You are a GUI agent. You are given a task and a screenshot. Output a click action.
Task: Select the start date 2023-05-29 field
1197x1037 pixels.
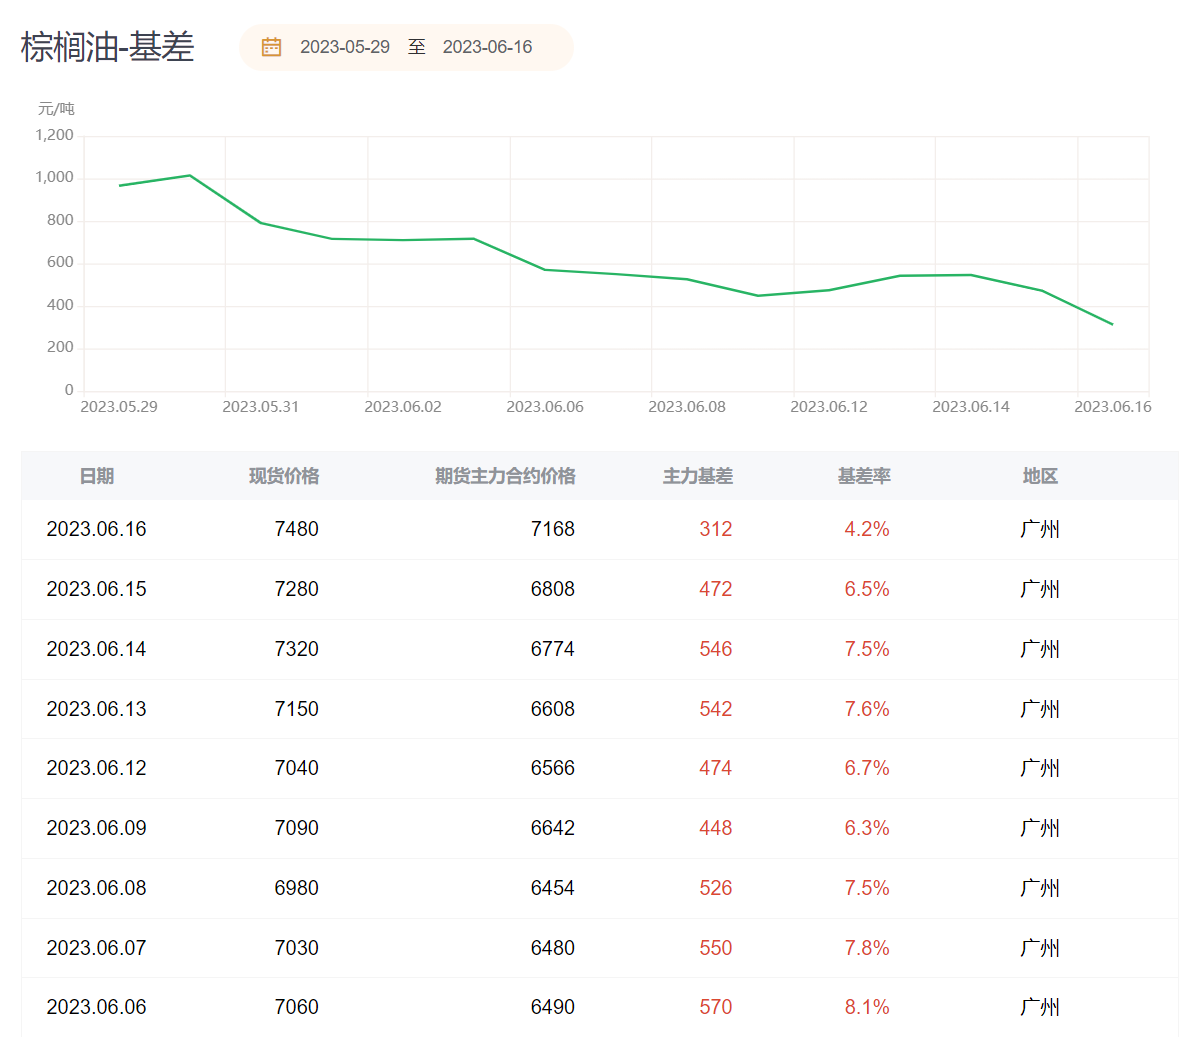345,47
